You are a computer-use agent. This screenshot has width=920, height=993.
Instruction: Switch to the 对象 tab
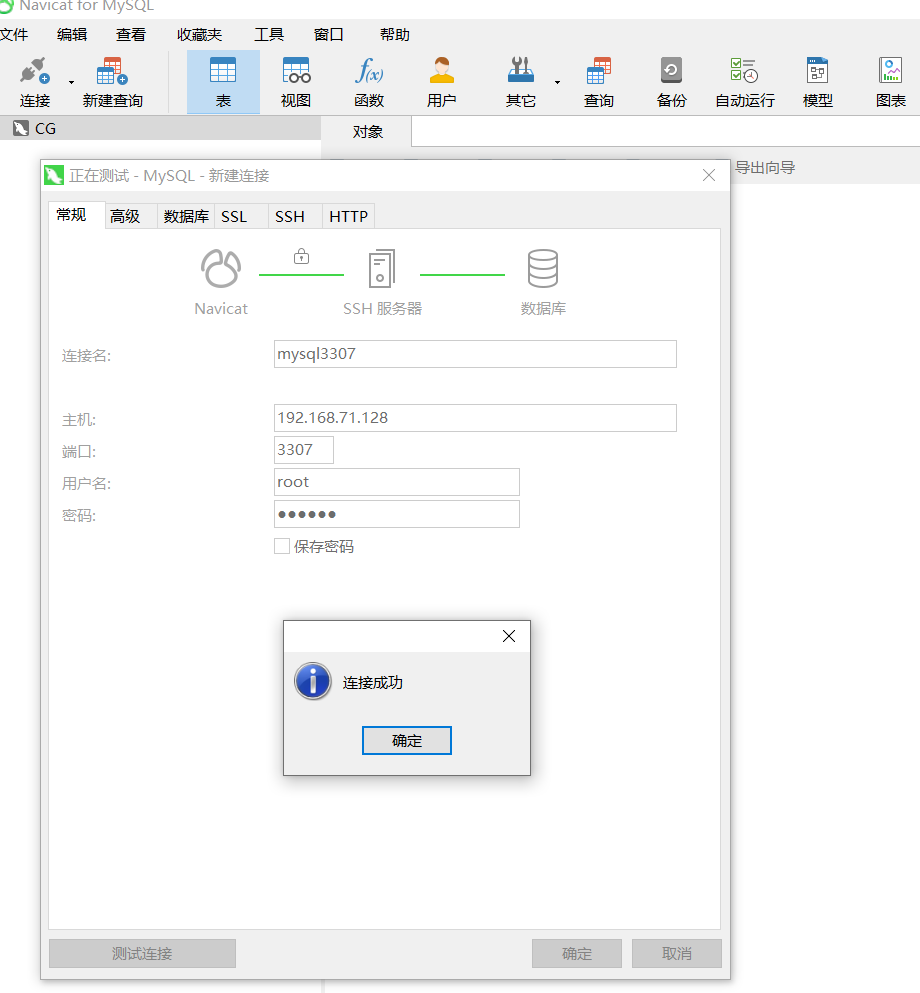(367, 132)
